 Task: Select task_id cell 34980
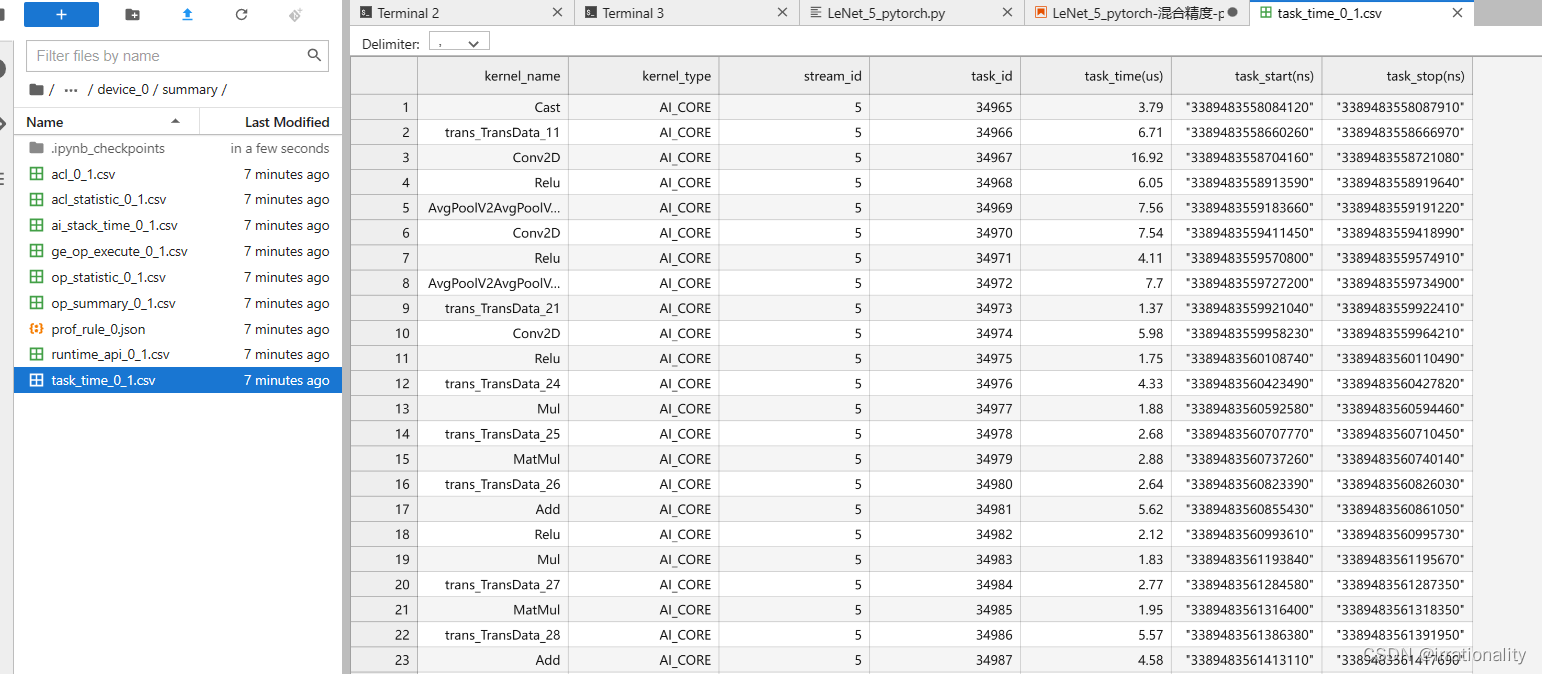pyautogui.click(x=946, y=484)
